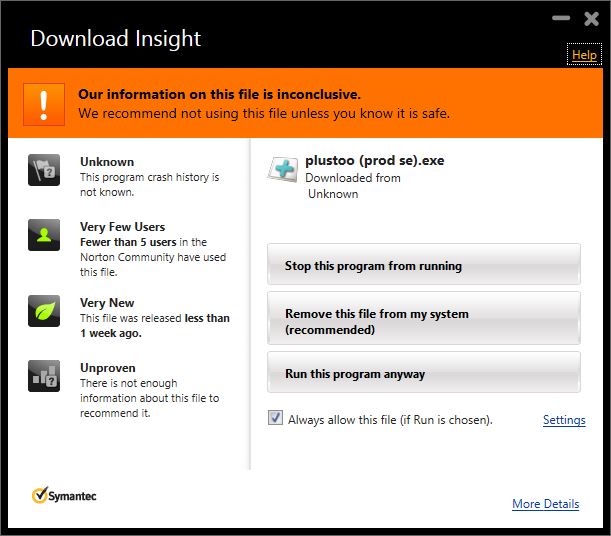Click the Unknown crash history flag icon

click(44, 170)
